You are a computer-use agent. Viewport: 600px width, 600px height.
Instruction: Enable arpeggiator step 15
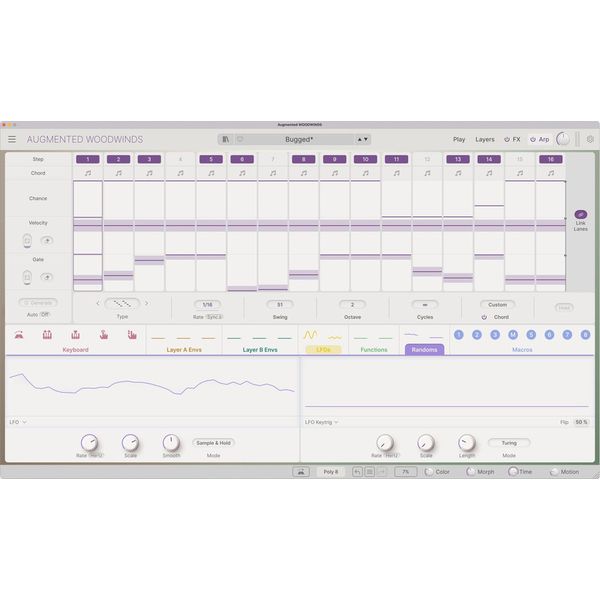(520, 159)
